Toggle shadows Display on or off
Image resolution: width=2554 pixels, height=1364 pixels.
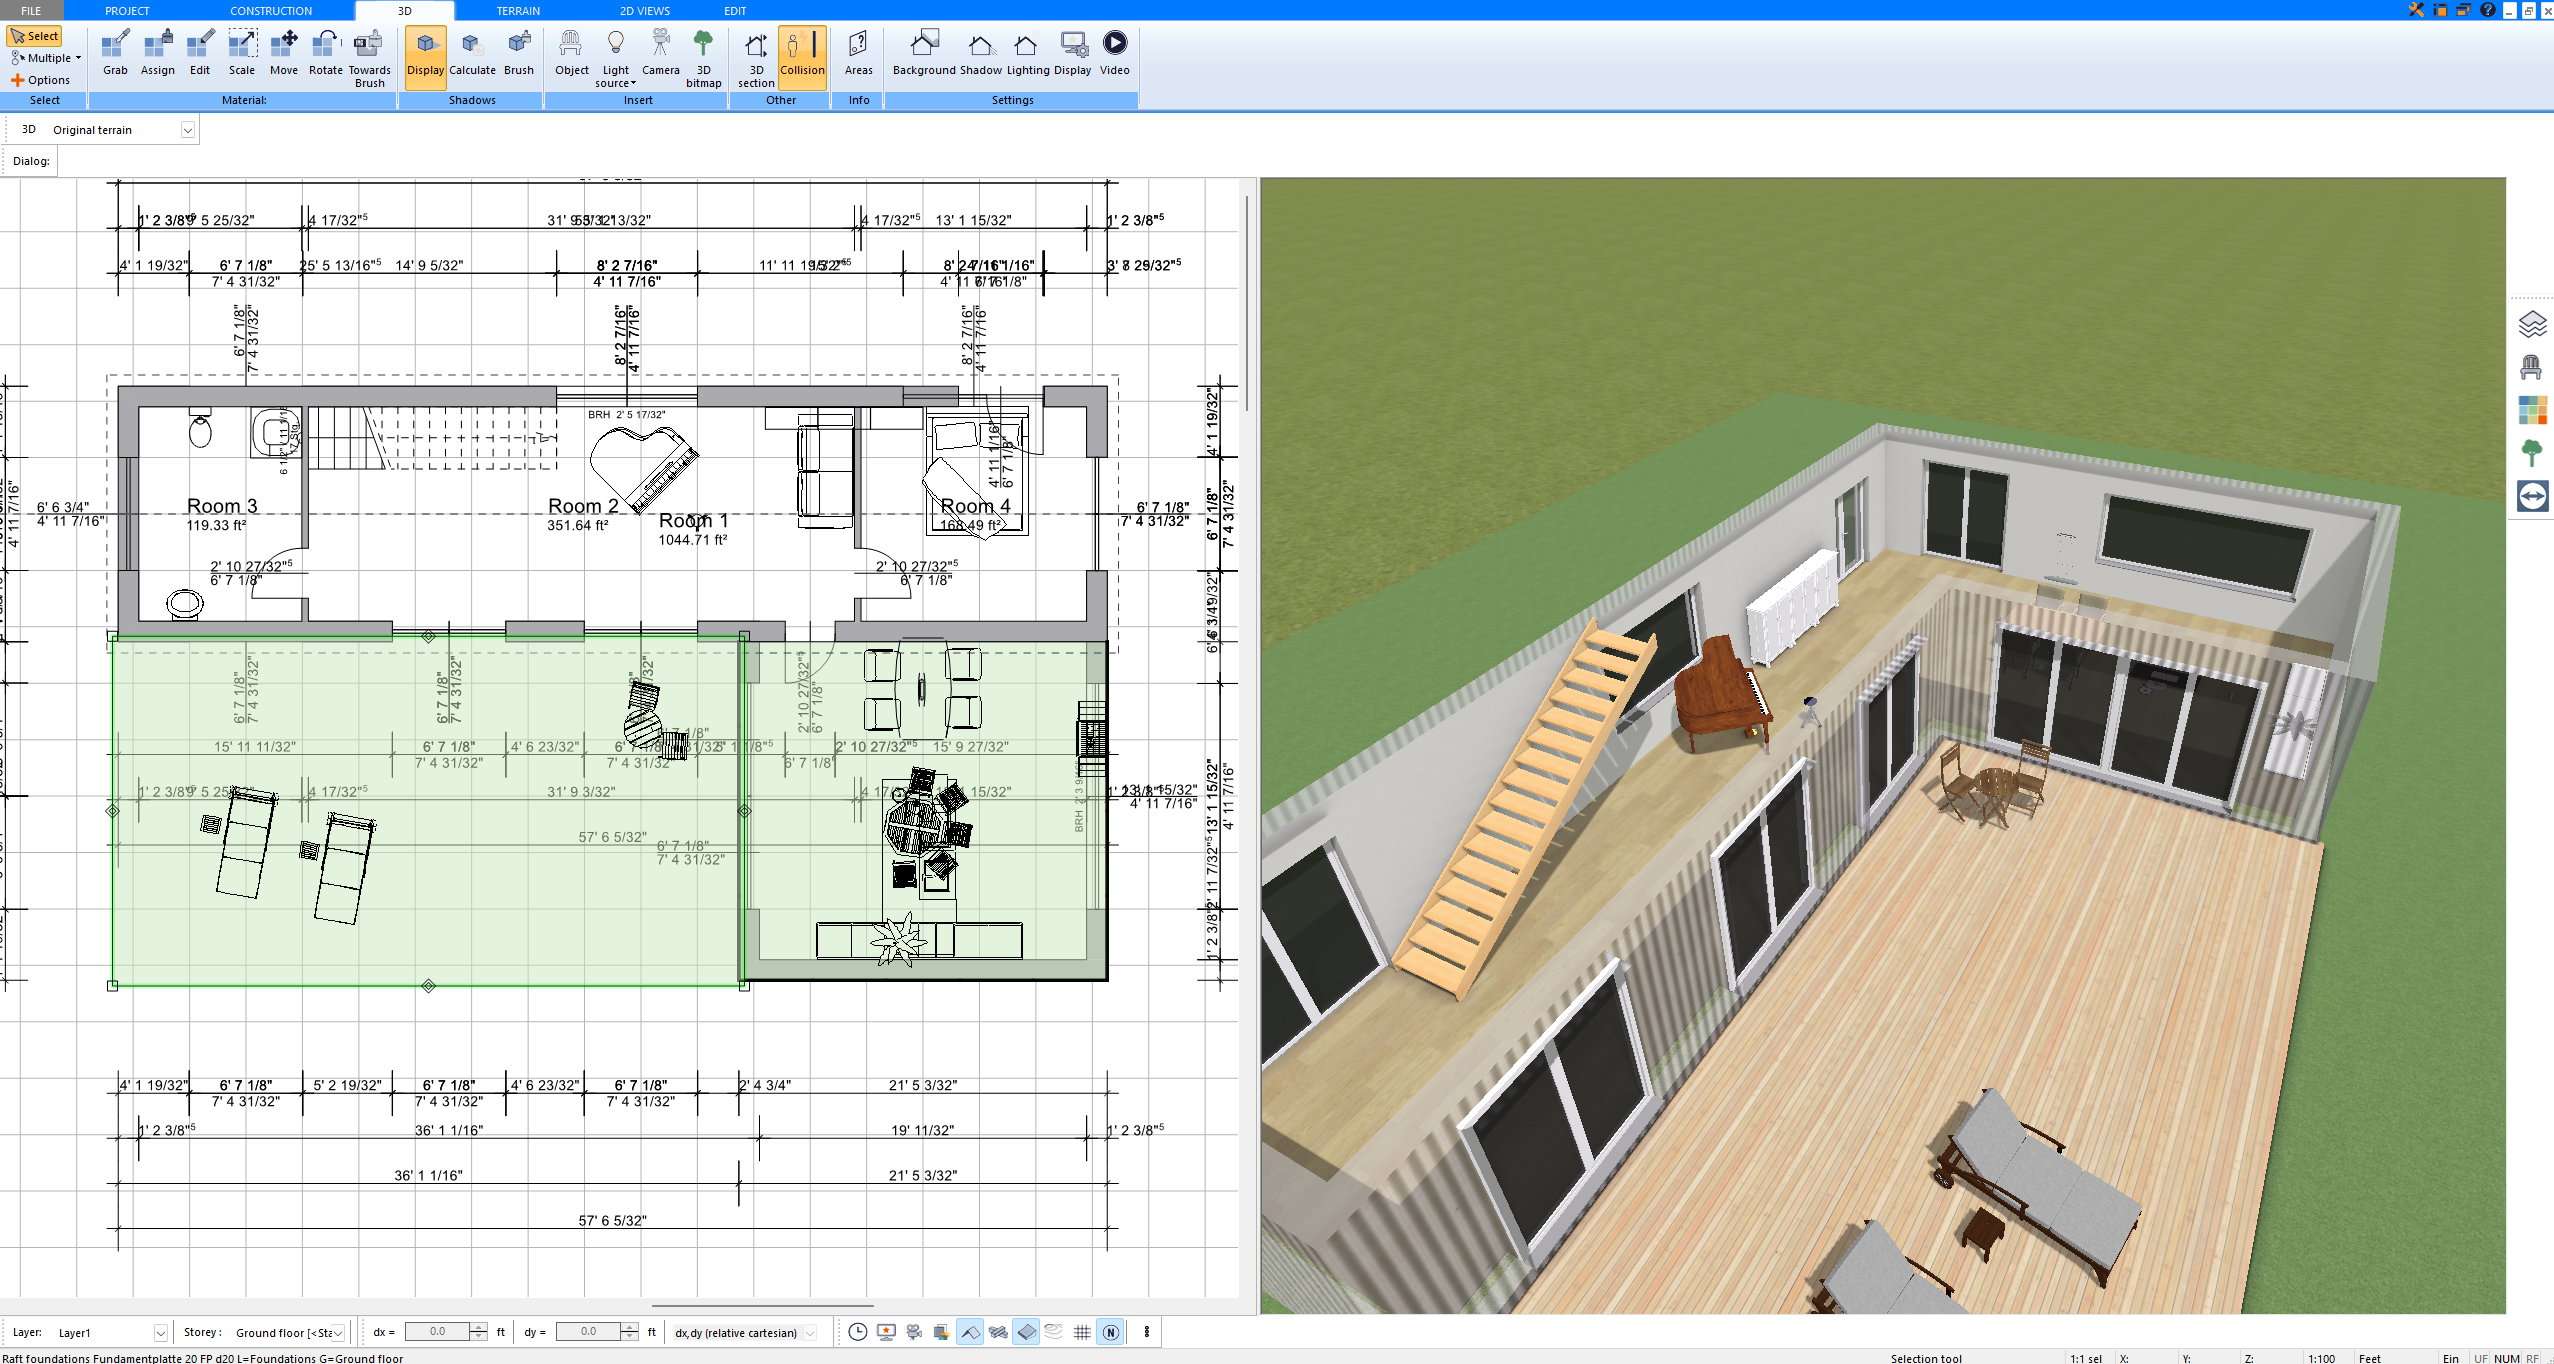425,56
